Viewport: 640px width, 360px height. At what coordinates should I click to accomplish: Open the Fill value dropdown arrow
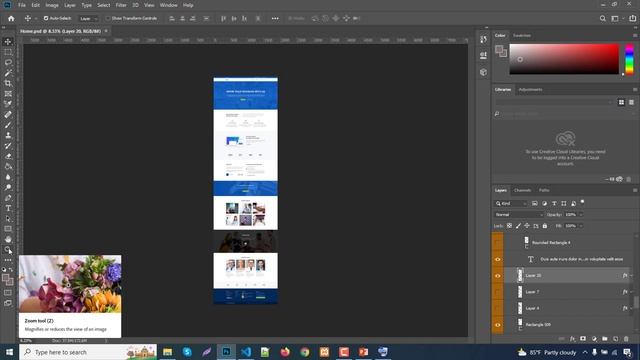(x=581, y=226)
